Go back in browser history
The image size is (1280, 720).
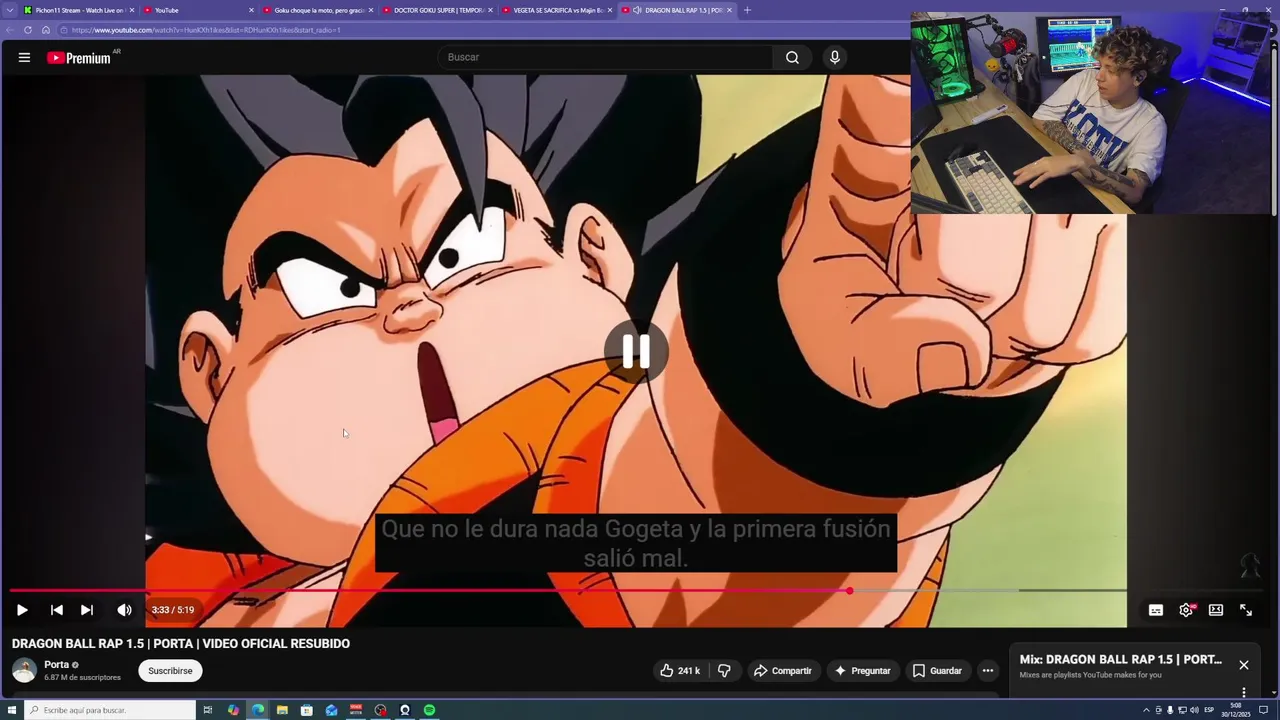(9, 30)
